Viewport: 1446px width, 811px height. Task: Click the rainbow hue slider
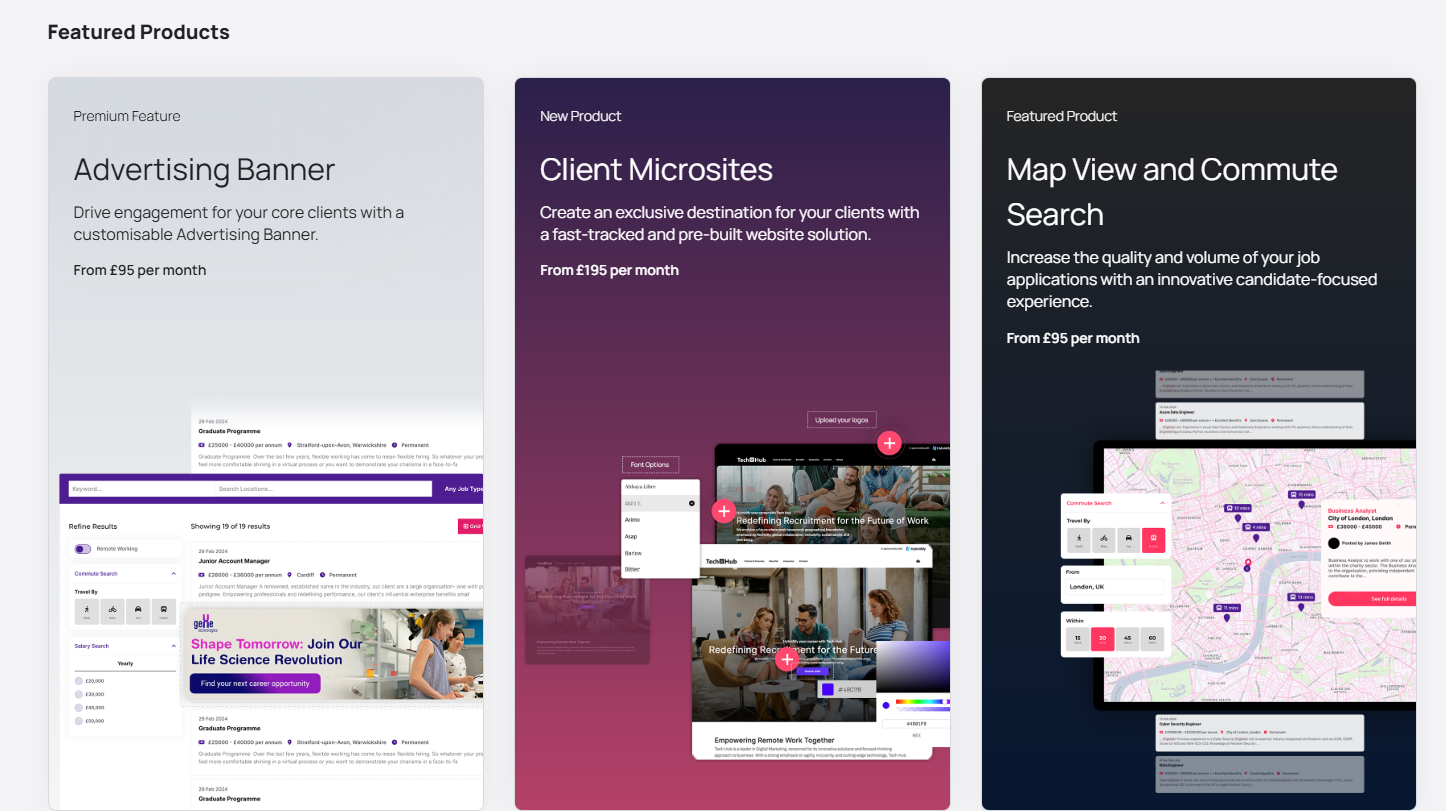click(921, 702)
